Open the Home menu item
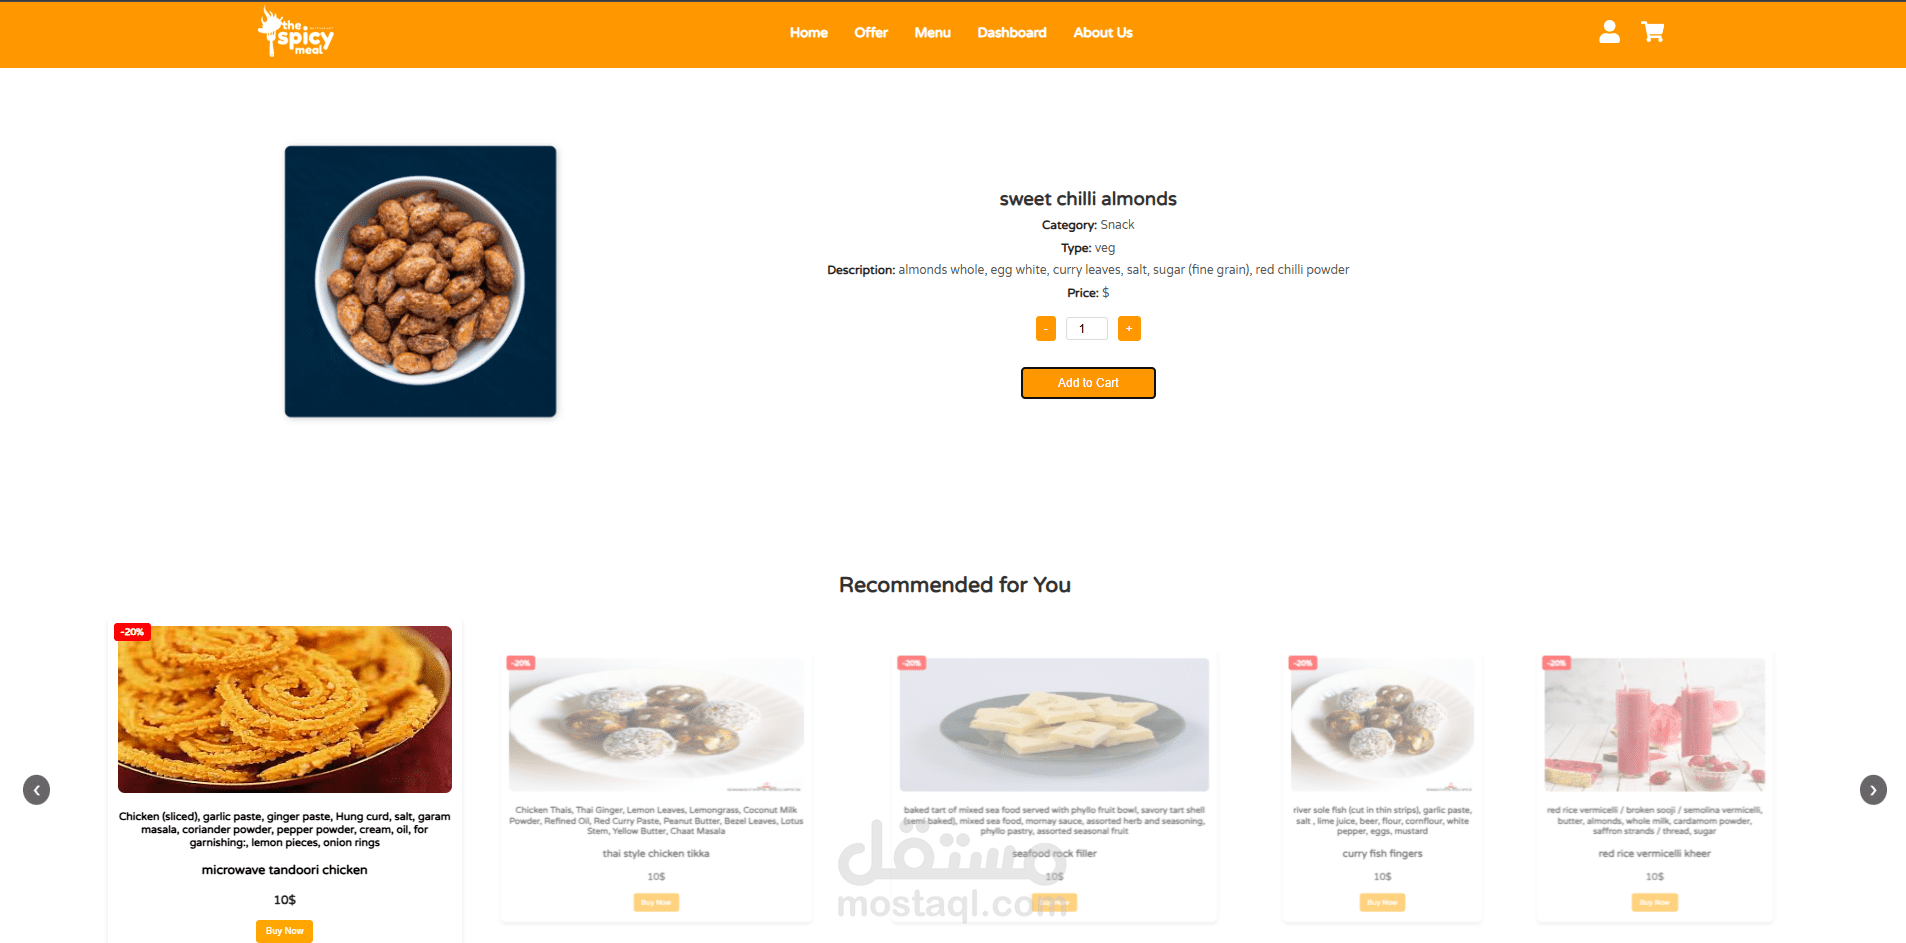Viewport: 1906px width, 943px height. (x=808, y=33)
